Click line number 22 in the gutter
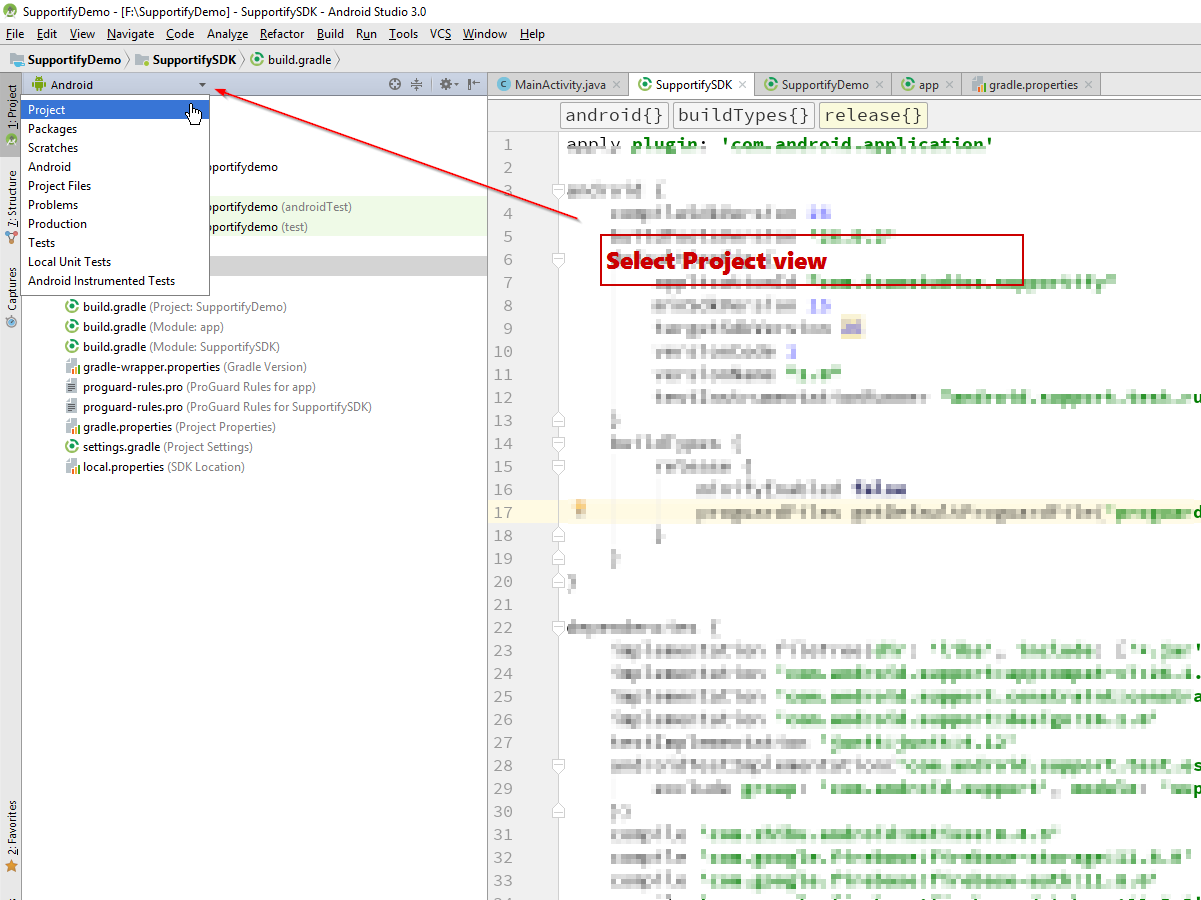Image resolution: width=1201 pixels, height=900 pixels. 502,627
